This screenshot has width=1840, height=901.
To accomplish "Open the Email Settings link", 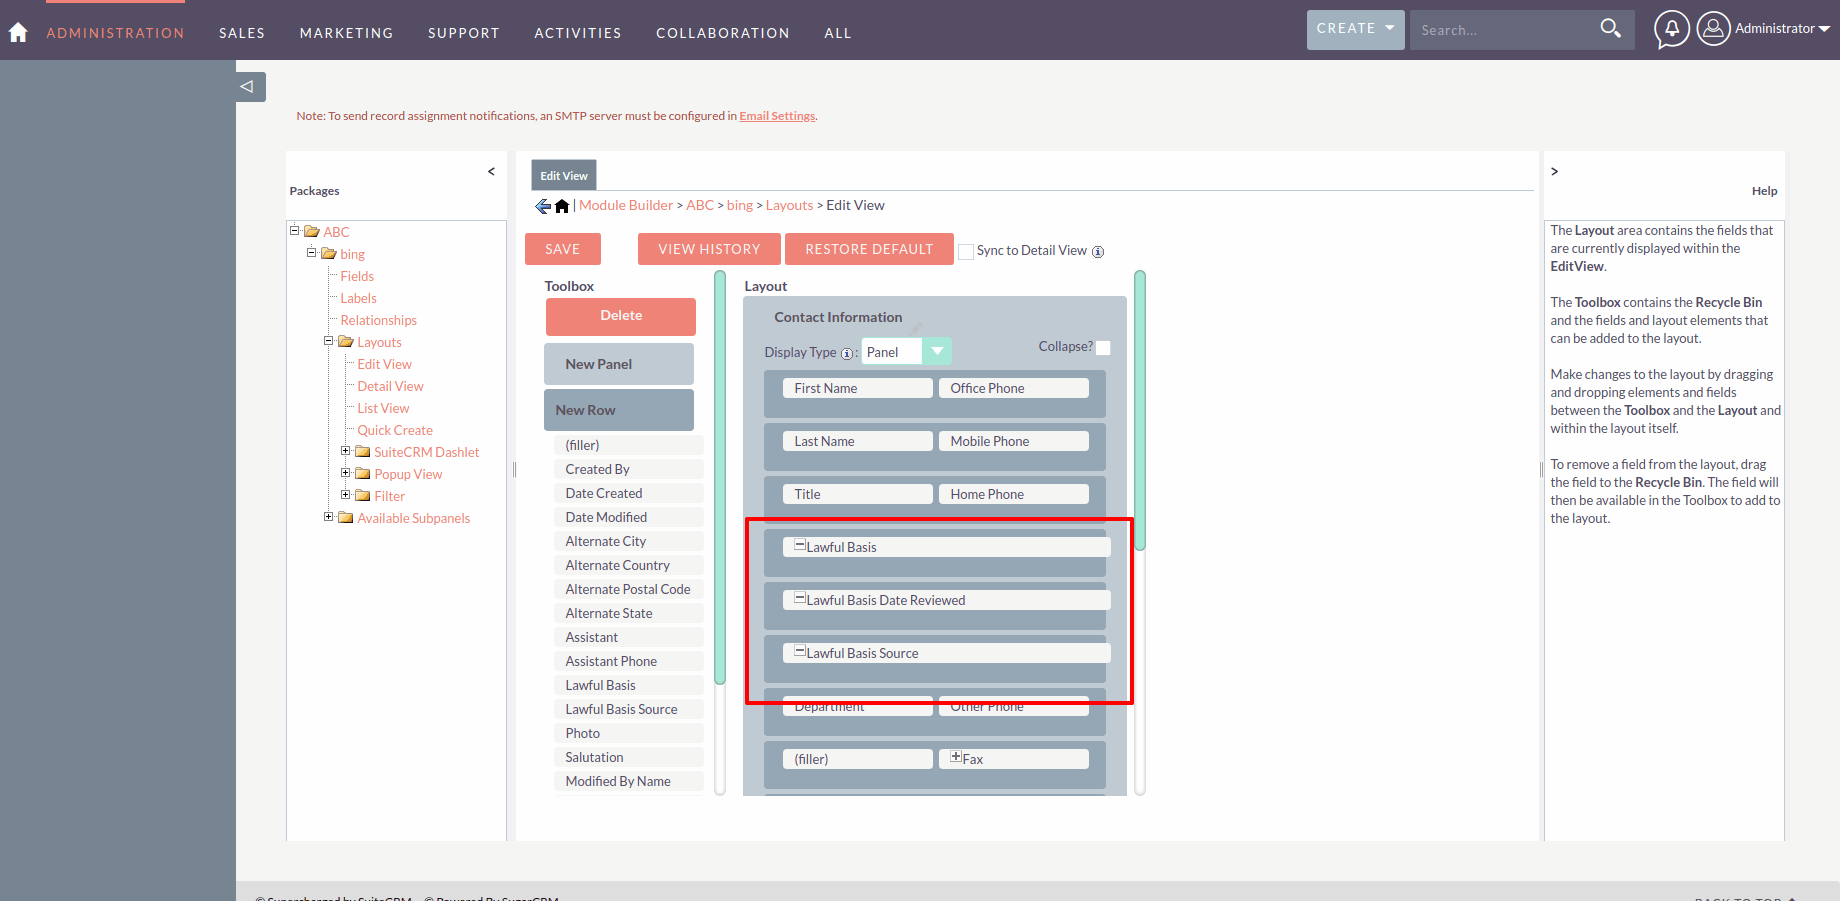I will pos(777,116).
